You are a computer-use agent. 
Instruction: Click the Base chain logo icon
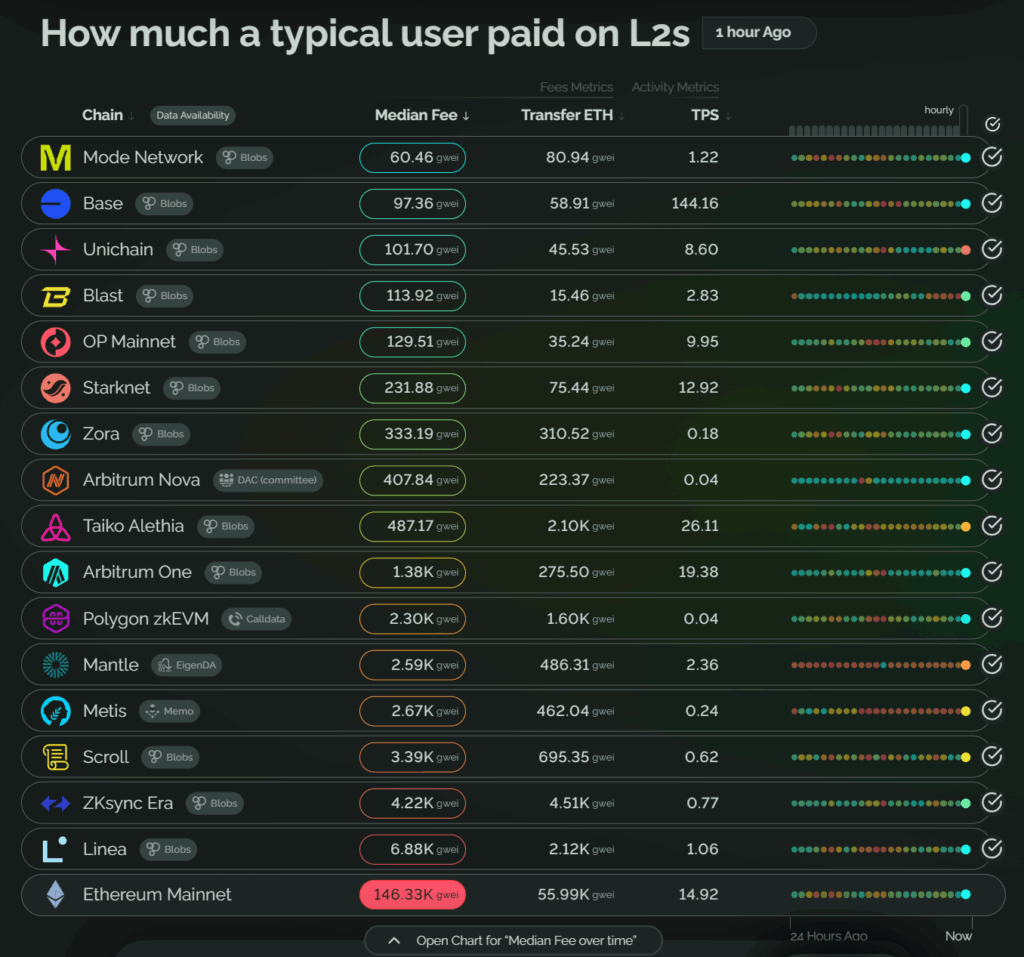[x=56, y=204]
